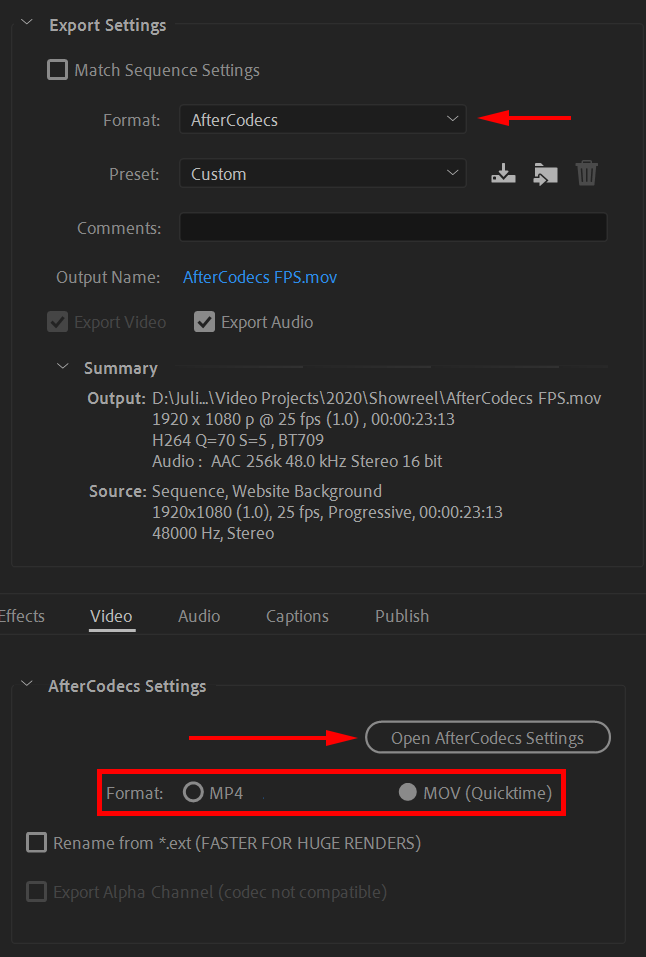646x957 pixels.
Task: Collapse the Summary section
Action: pyautogui.click(x=62, y=367)
